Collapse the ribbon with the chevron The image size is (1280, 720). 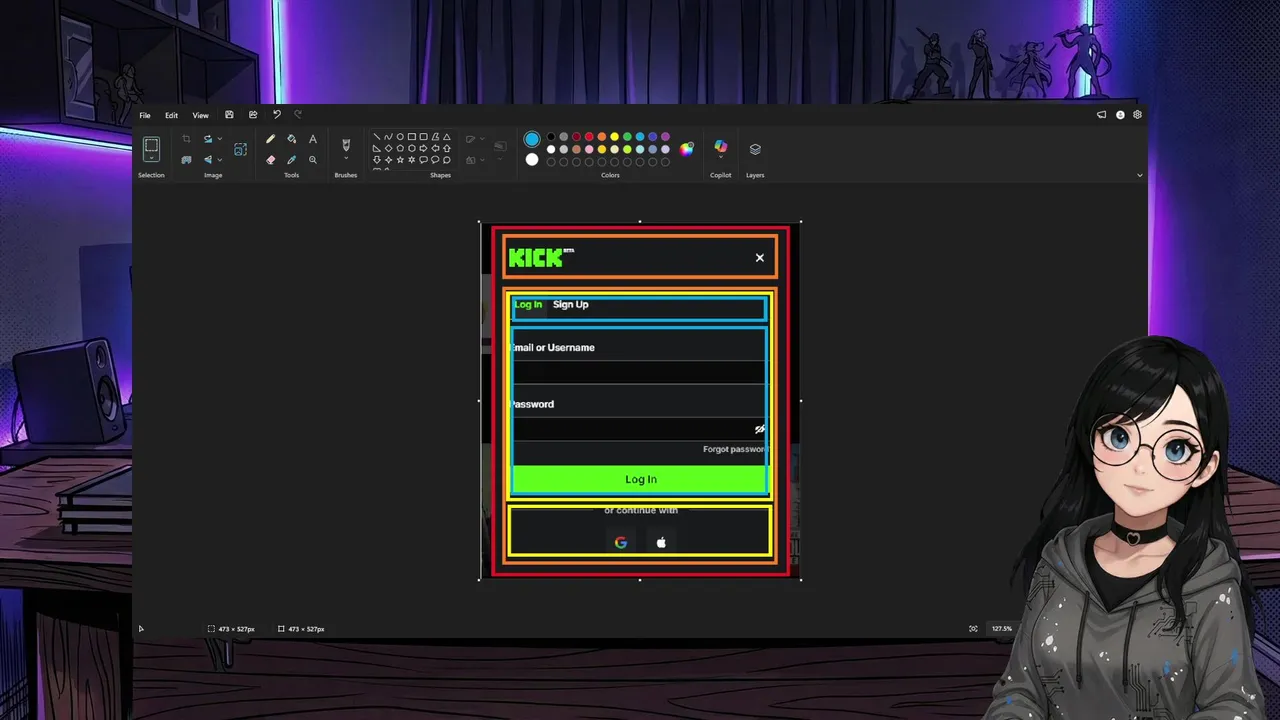click(x=1139, y=176)
